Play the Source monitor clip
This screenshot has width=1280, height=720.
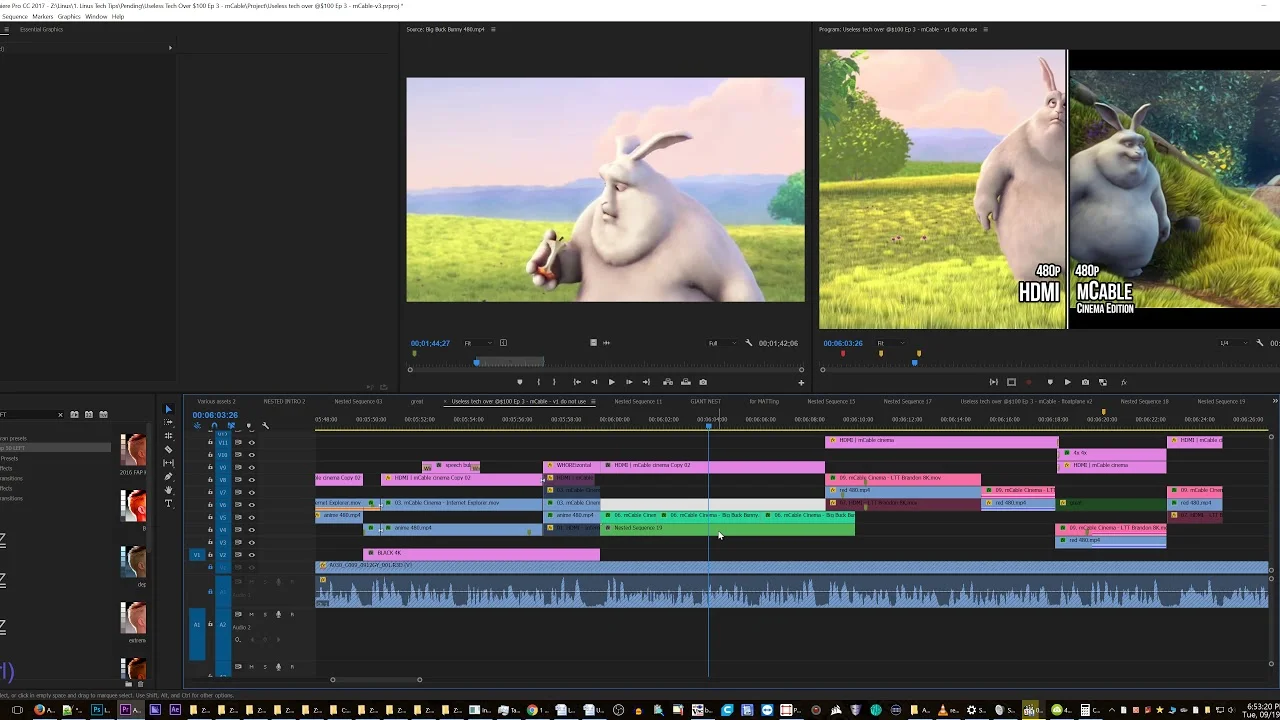tap(611, 382)
